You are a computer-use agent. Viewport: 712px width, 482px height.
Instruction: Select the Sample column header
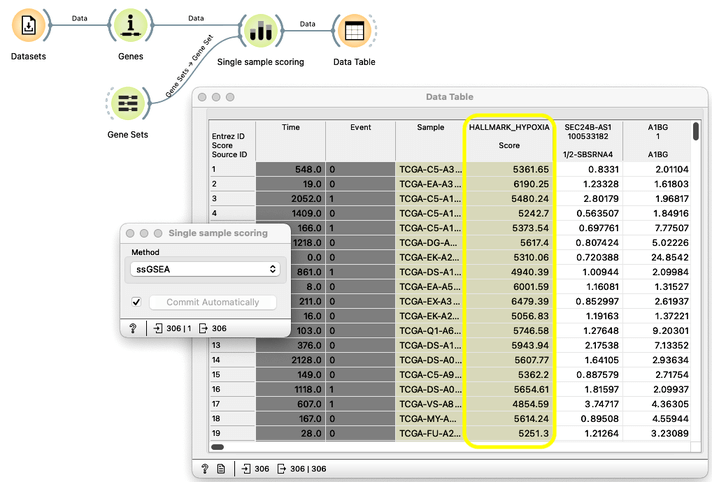[430, 140]
